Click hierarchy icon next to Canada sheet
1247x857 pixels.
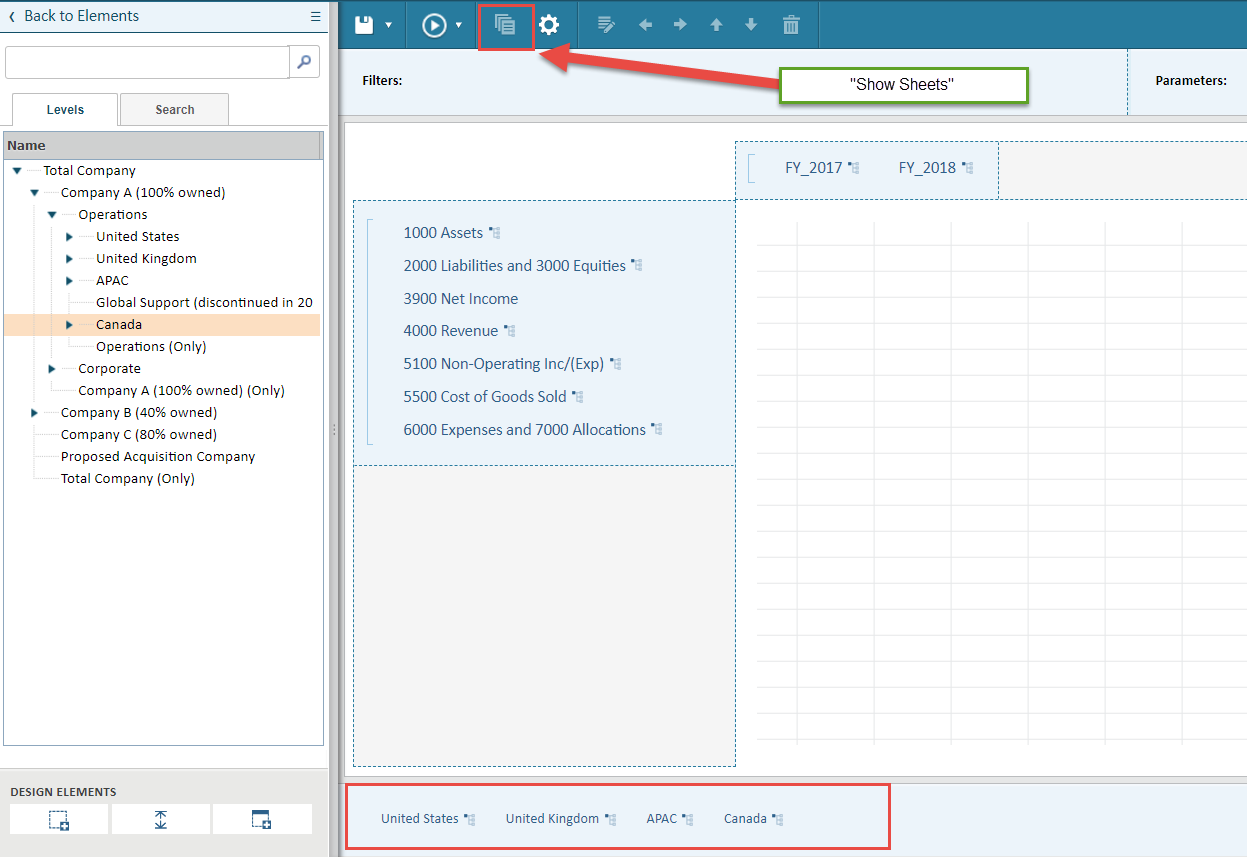pyautogui.click(x=778, y=819)
